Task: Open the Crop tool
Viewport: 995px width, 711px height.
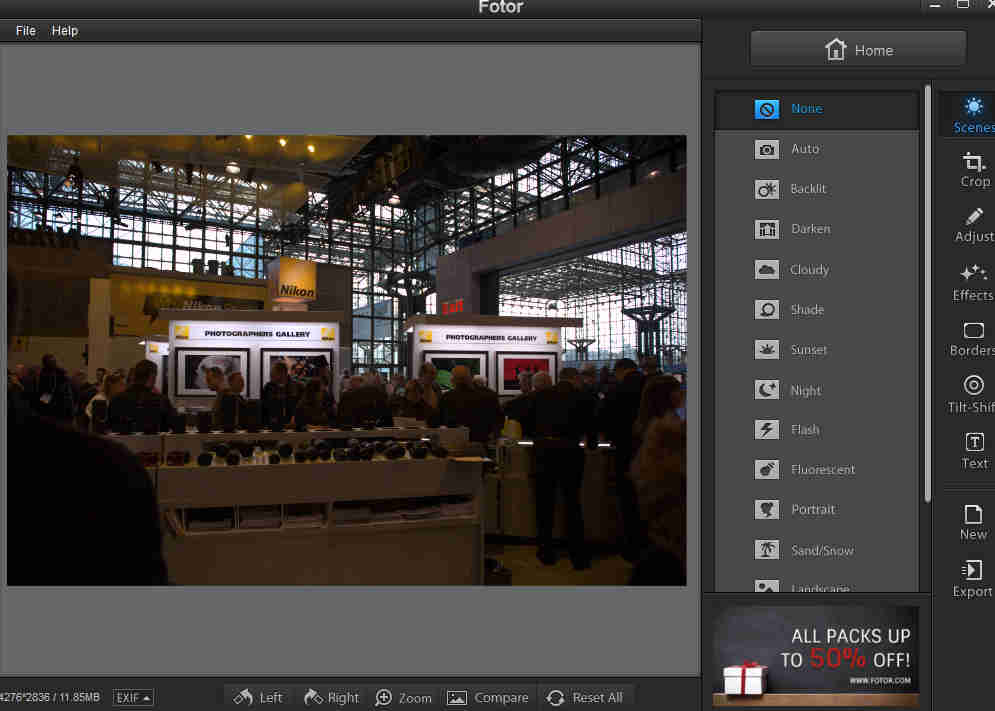Action: pos(974,170)
